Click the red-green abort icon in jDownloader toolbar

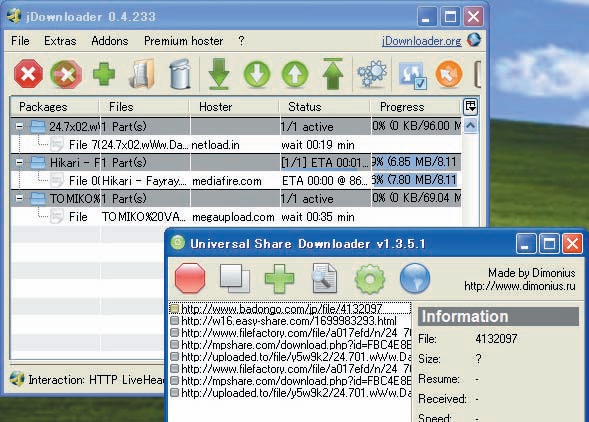pyautogui.click(x=66, y=74)
